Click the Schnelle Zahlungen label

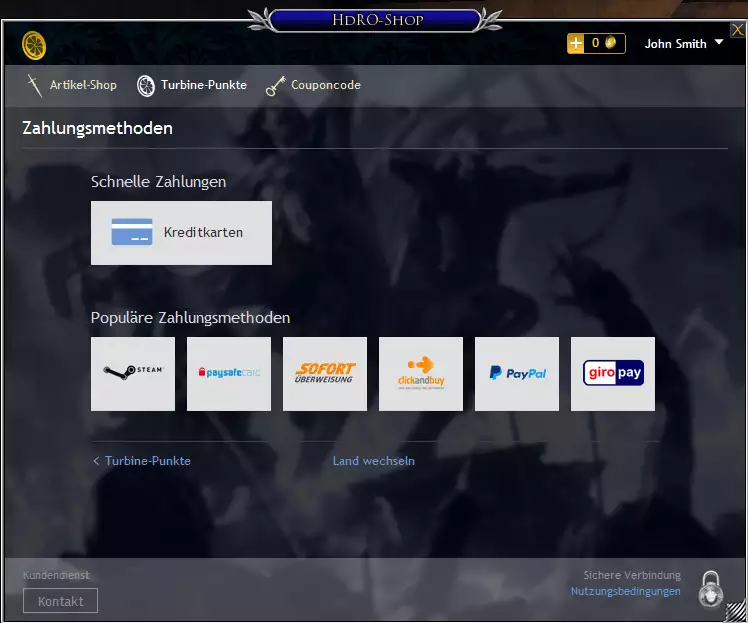(158, 182)
